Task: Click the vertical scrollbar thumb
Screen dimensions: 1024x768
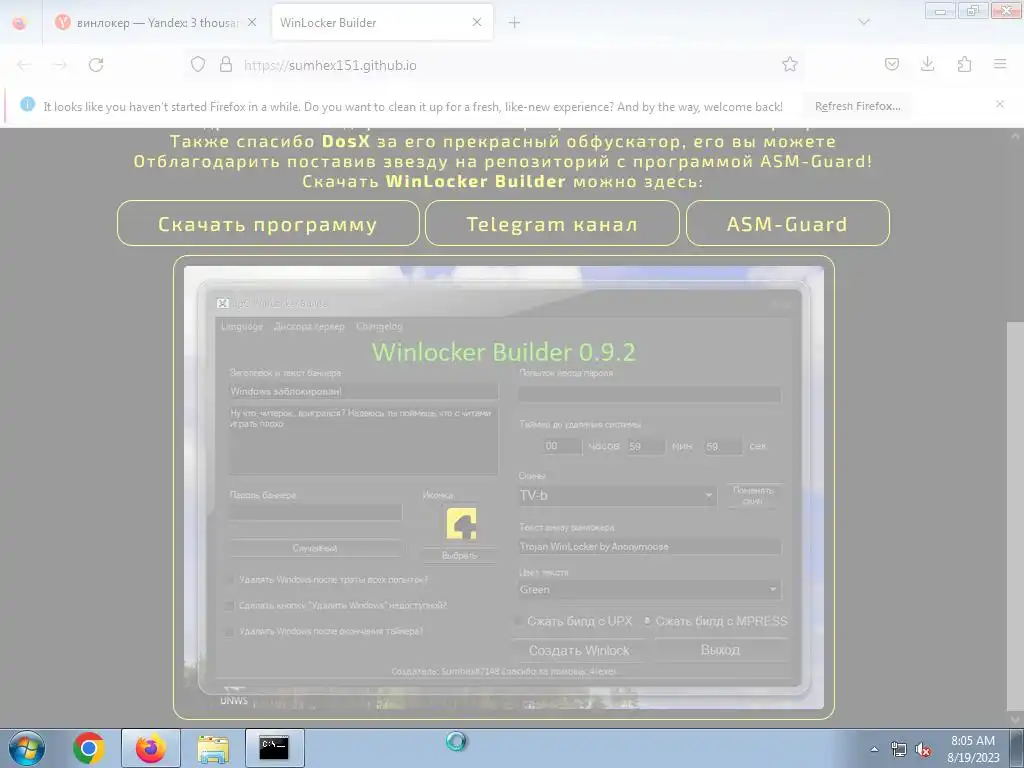Action: (1016, 516)
